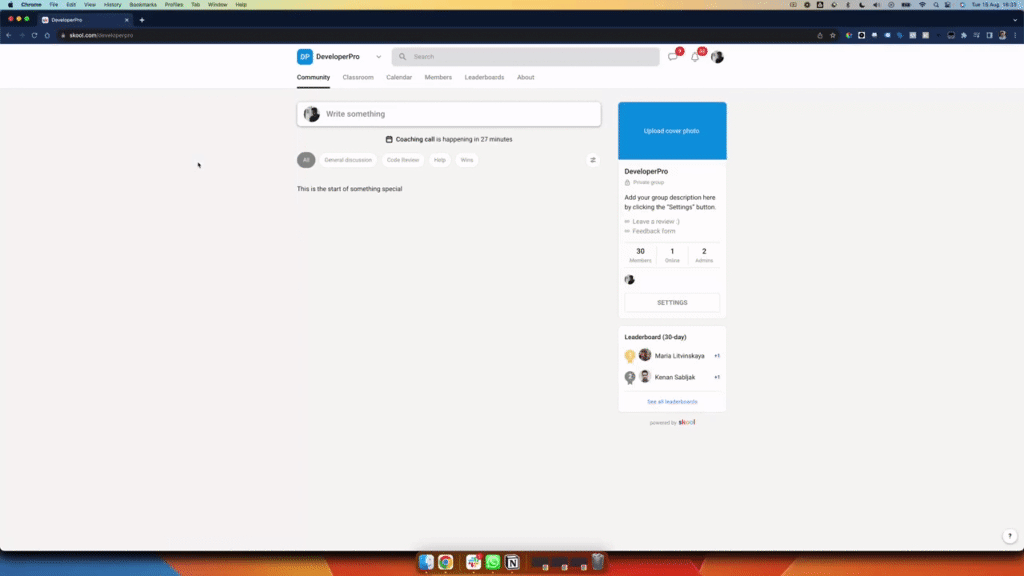Screen dimensions: 1024x576
Task: Click Upload cover photo
Action: 671,130
